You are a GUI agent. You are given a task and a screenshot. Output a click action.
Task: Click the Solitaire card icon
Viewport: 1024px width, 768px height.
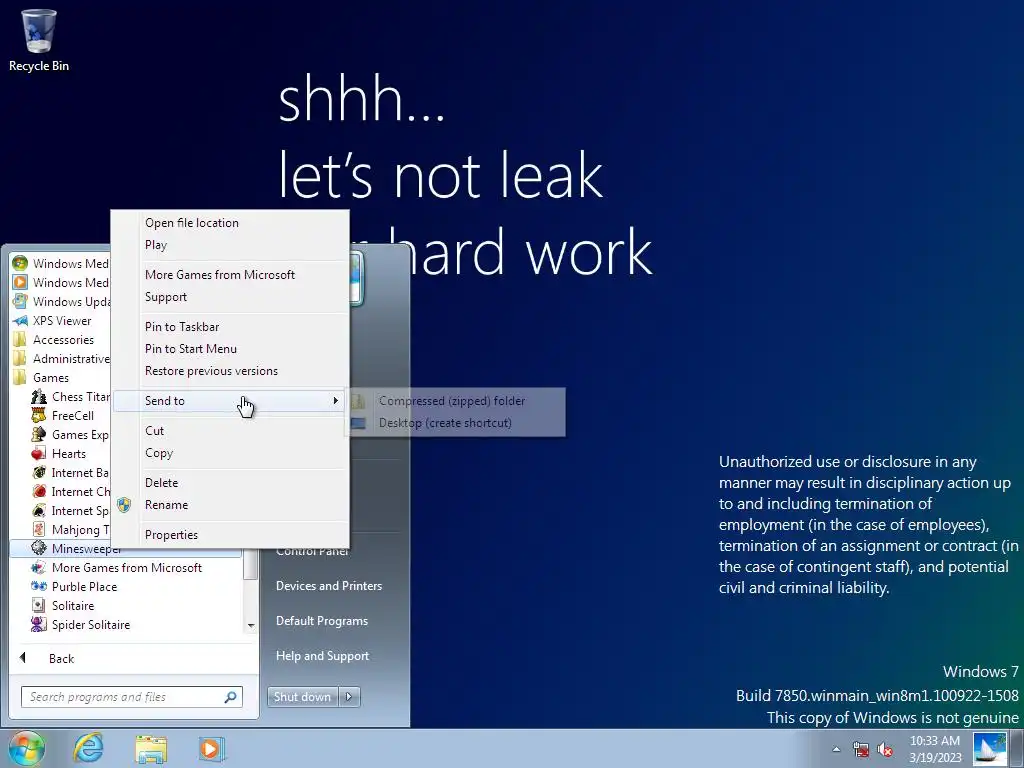(x=39, y=605)
